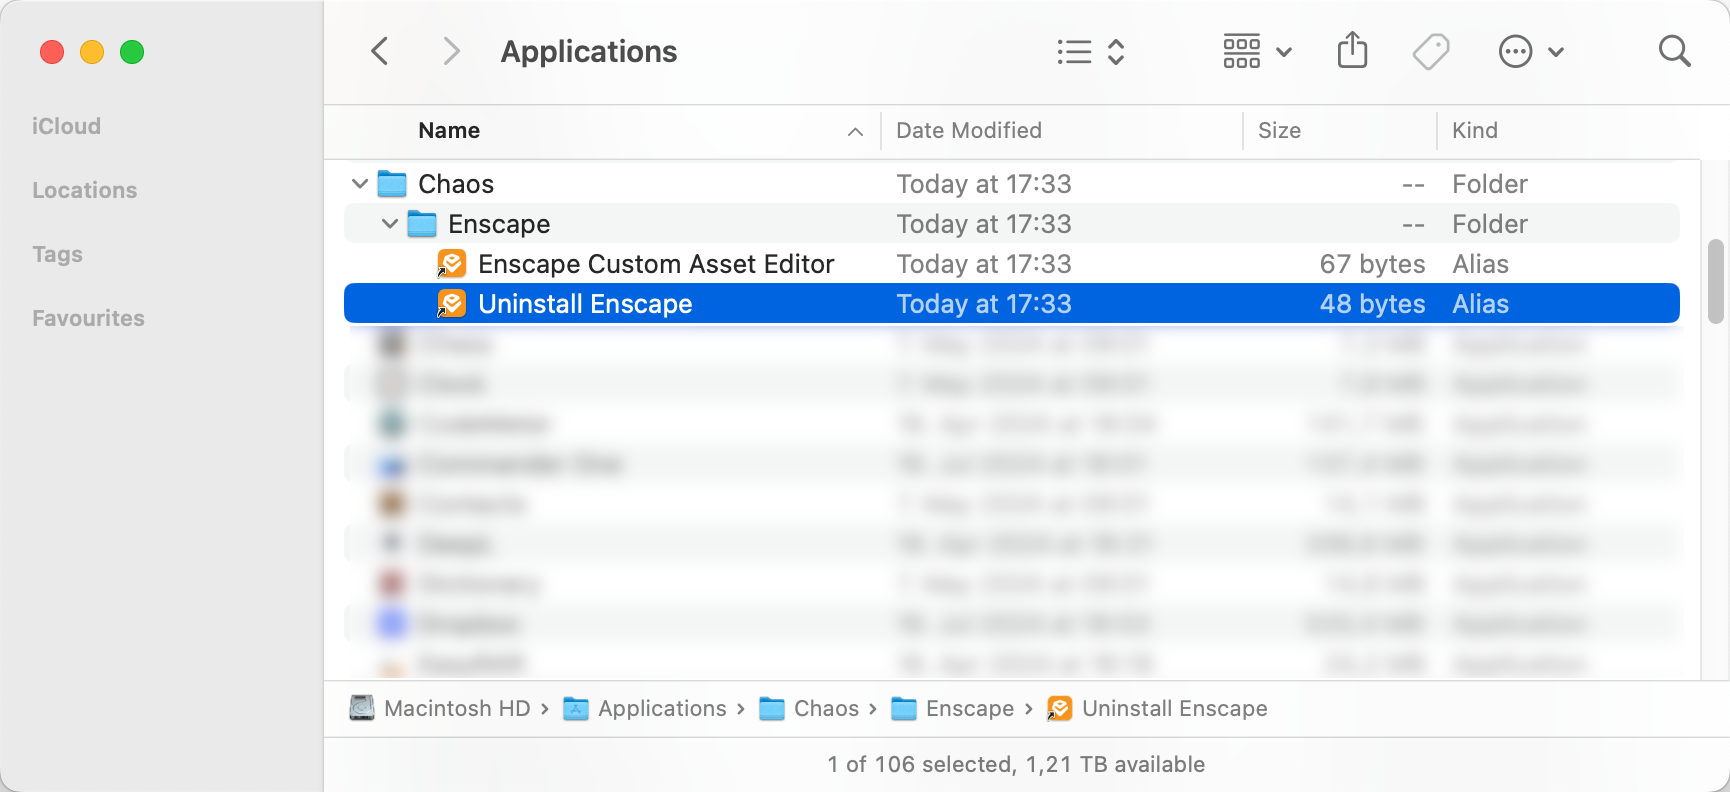Click the Search magnifier icon
This screenshot has width=1730, height=792.
(x=1674, y=51)
